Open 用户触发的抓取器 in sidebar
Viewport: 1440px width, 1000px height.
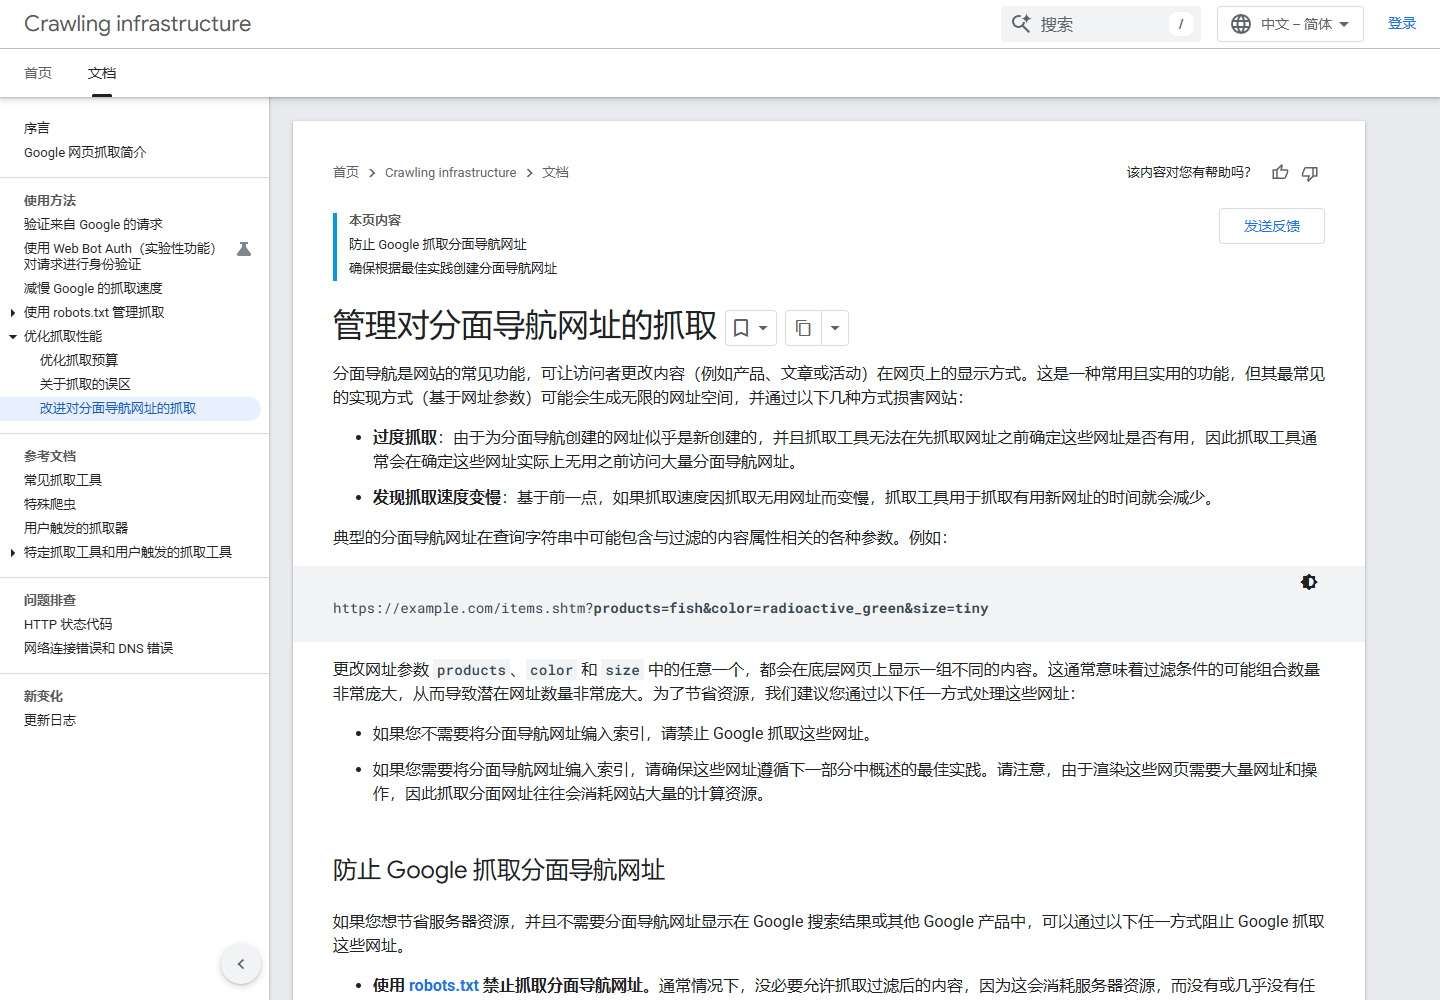coord(76,529)
